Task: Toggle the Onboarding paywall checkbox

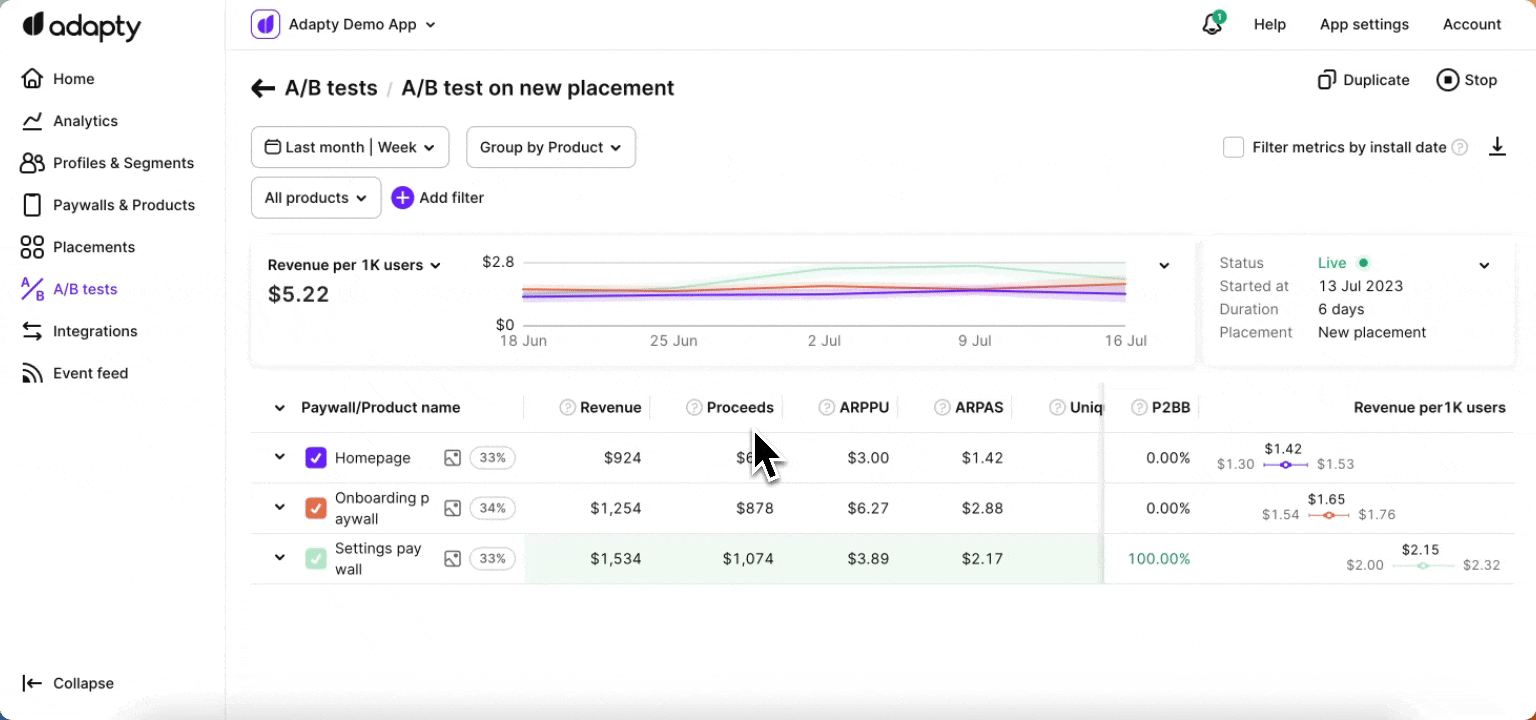Action: (315, 508)
